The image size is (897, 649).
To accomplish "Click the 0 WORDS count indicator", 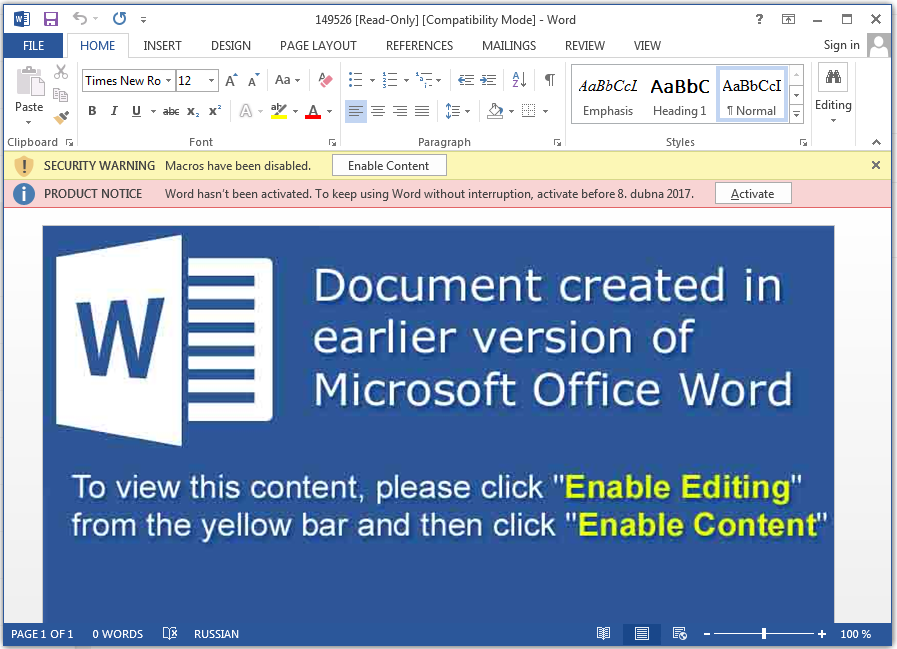I will click(118, 634).
